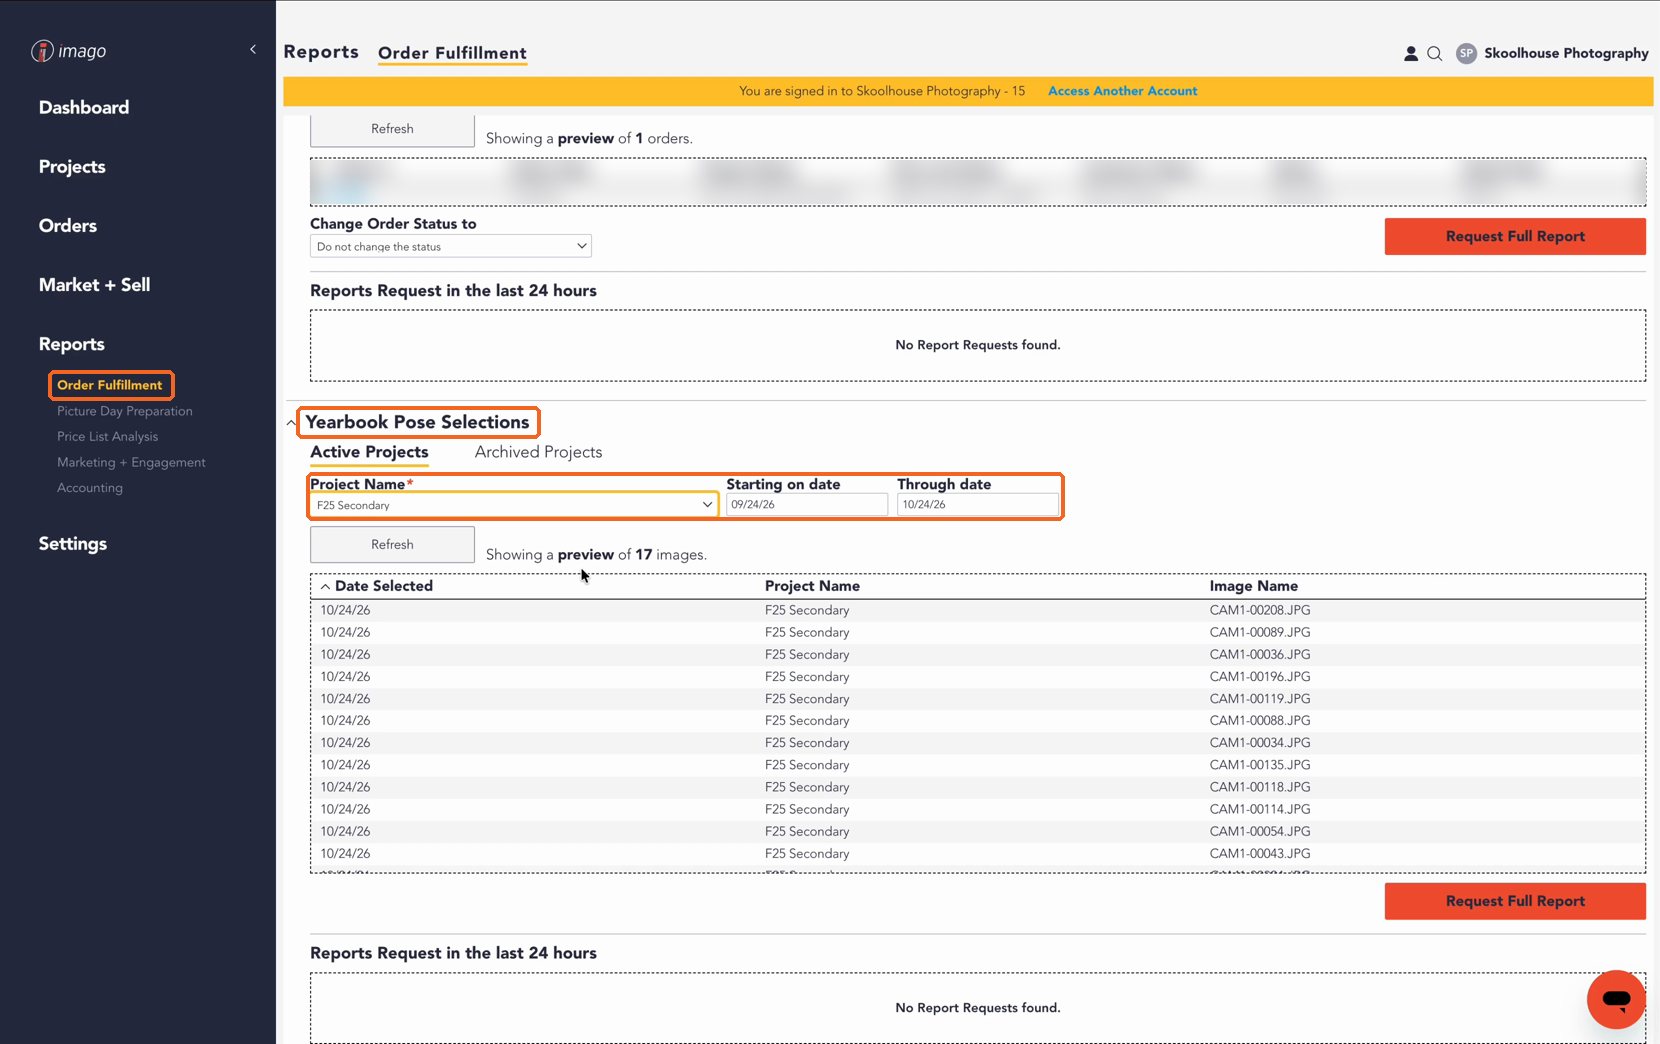This screenshot has height=1044, width=1660.
Task: Select image row CAM1-00135.JPG
Action: (x=978, y=765)
